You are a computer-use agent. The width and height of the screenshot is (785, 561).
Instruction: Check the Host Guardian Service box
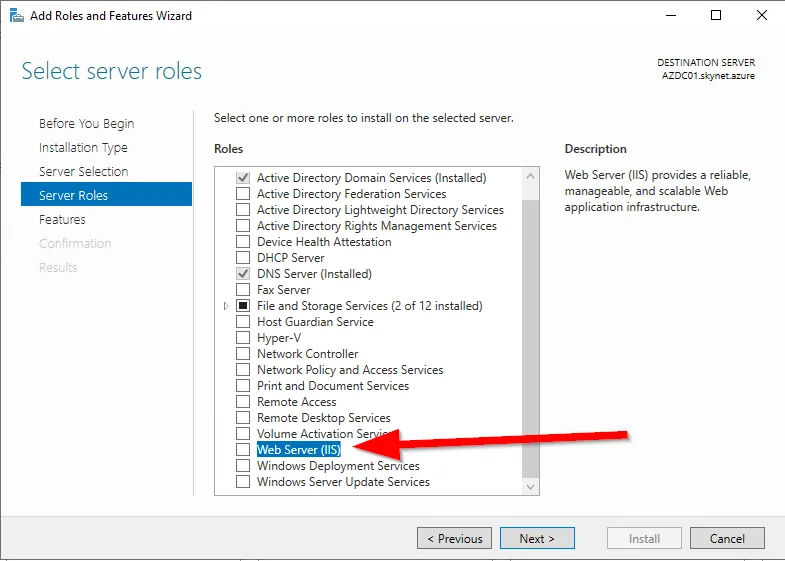[x=243, y=322]
